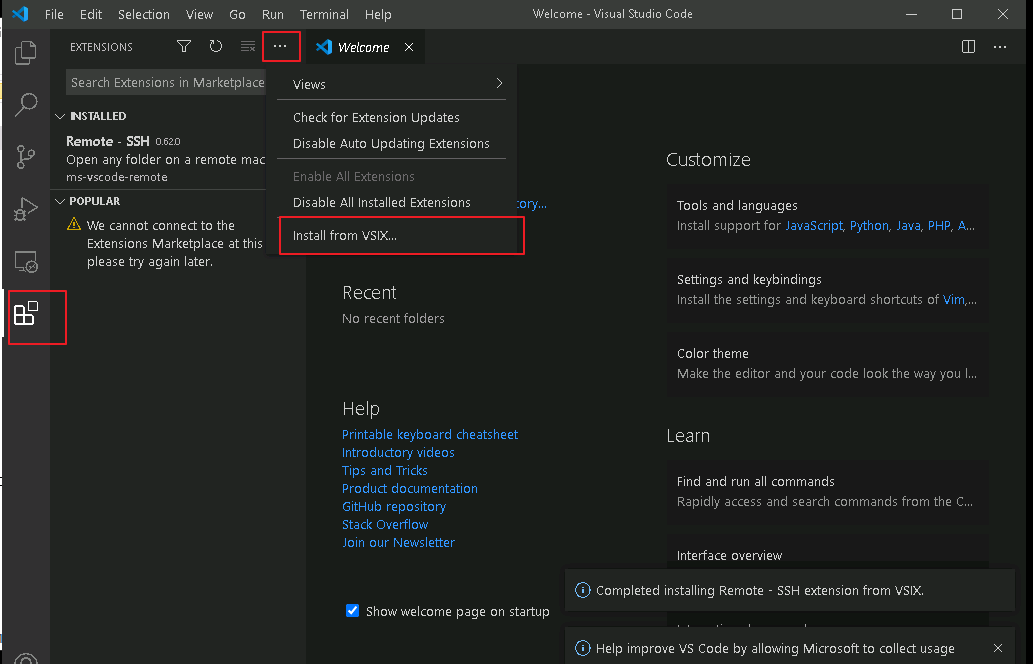Open Remote Explorer view
Viewport: 1033px width, 664px height.
pyautogui.click(x=26, y=262)
